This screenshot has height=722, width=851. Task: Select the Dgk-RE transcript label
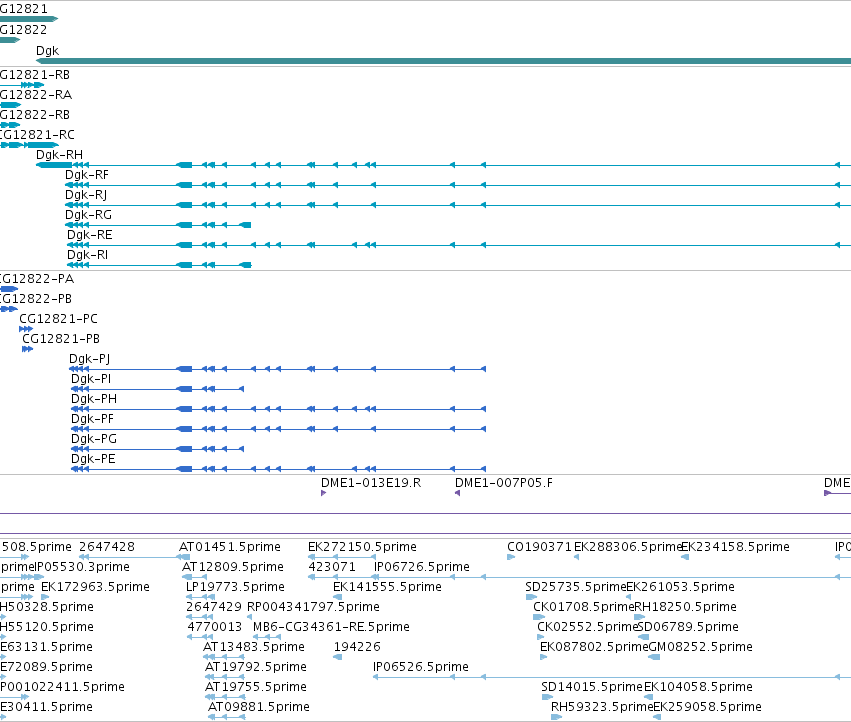(x=90, y=235)
